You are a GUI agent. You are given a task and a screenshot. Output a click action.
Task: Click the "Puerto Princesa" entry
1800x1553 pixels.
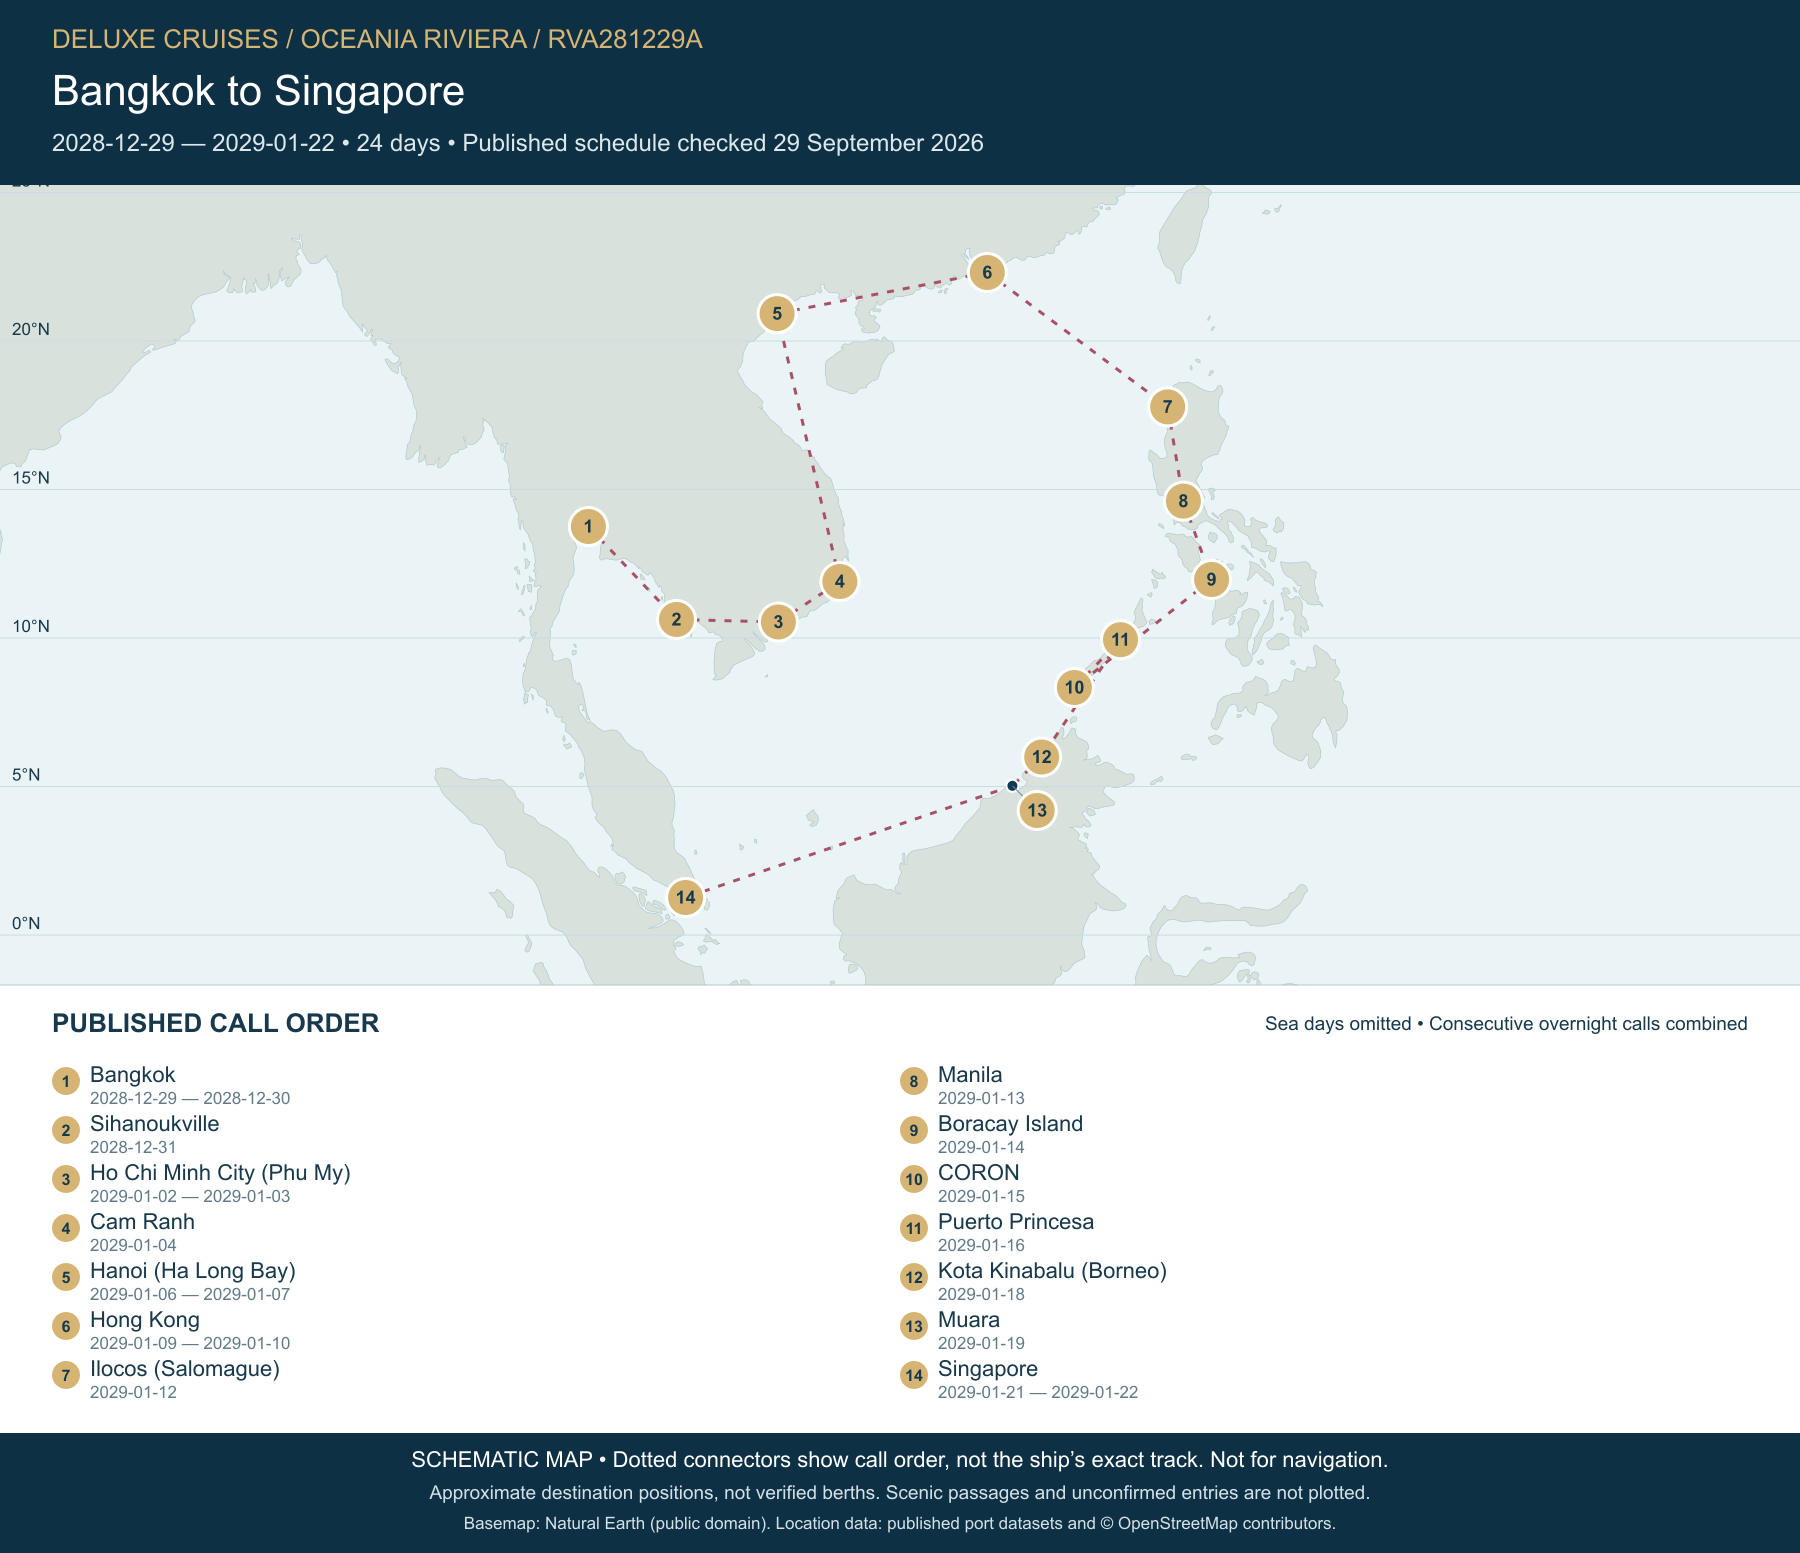pyautogui.click(x=1016, y=1222)
